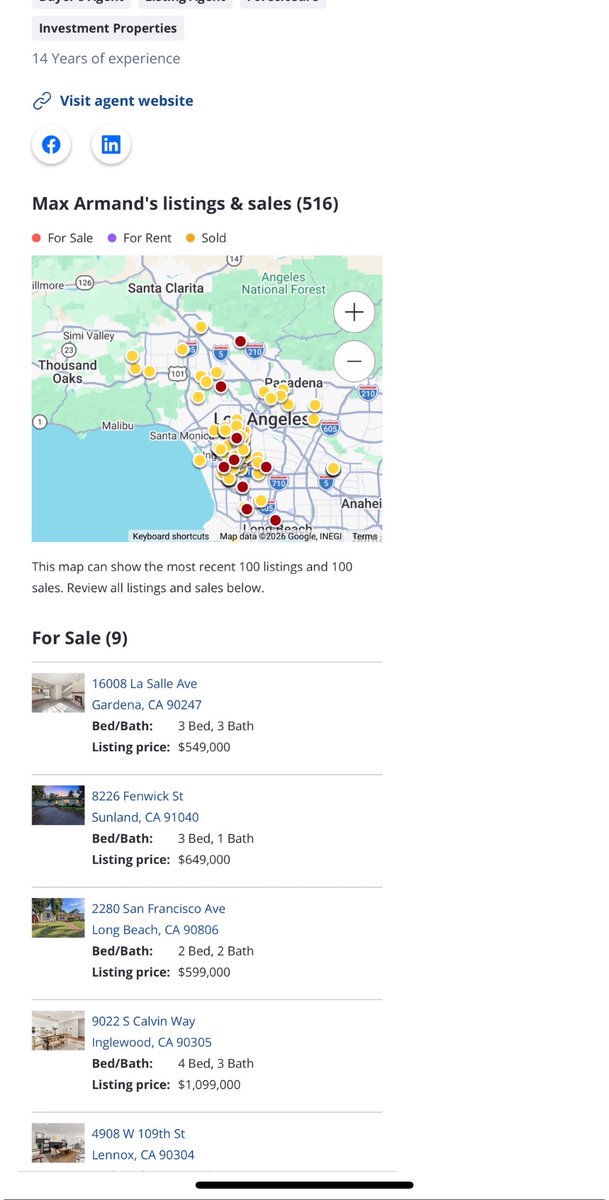Viewport: 609px width, 1200px height.
Task: View photo thumbnail for 4908 W 109th St
Action: [58, 1142]
